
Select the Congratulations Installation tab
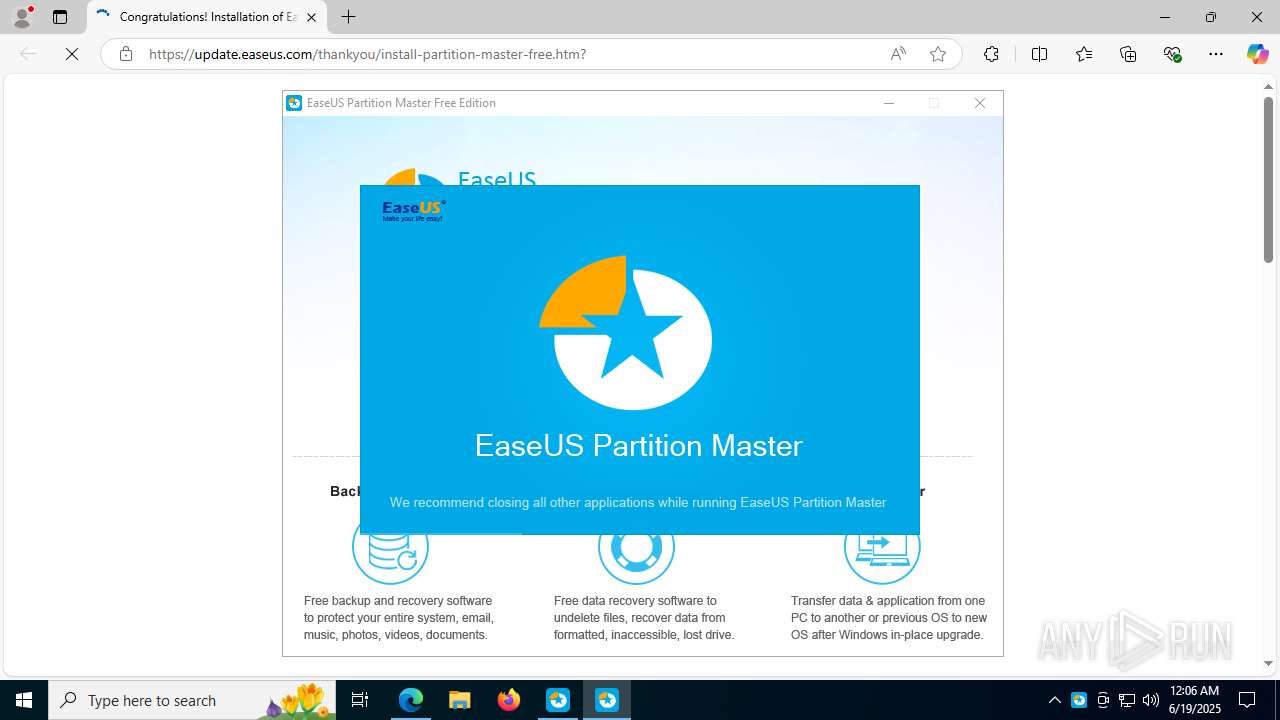(x=207, y=17)
